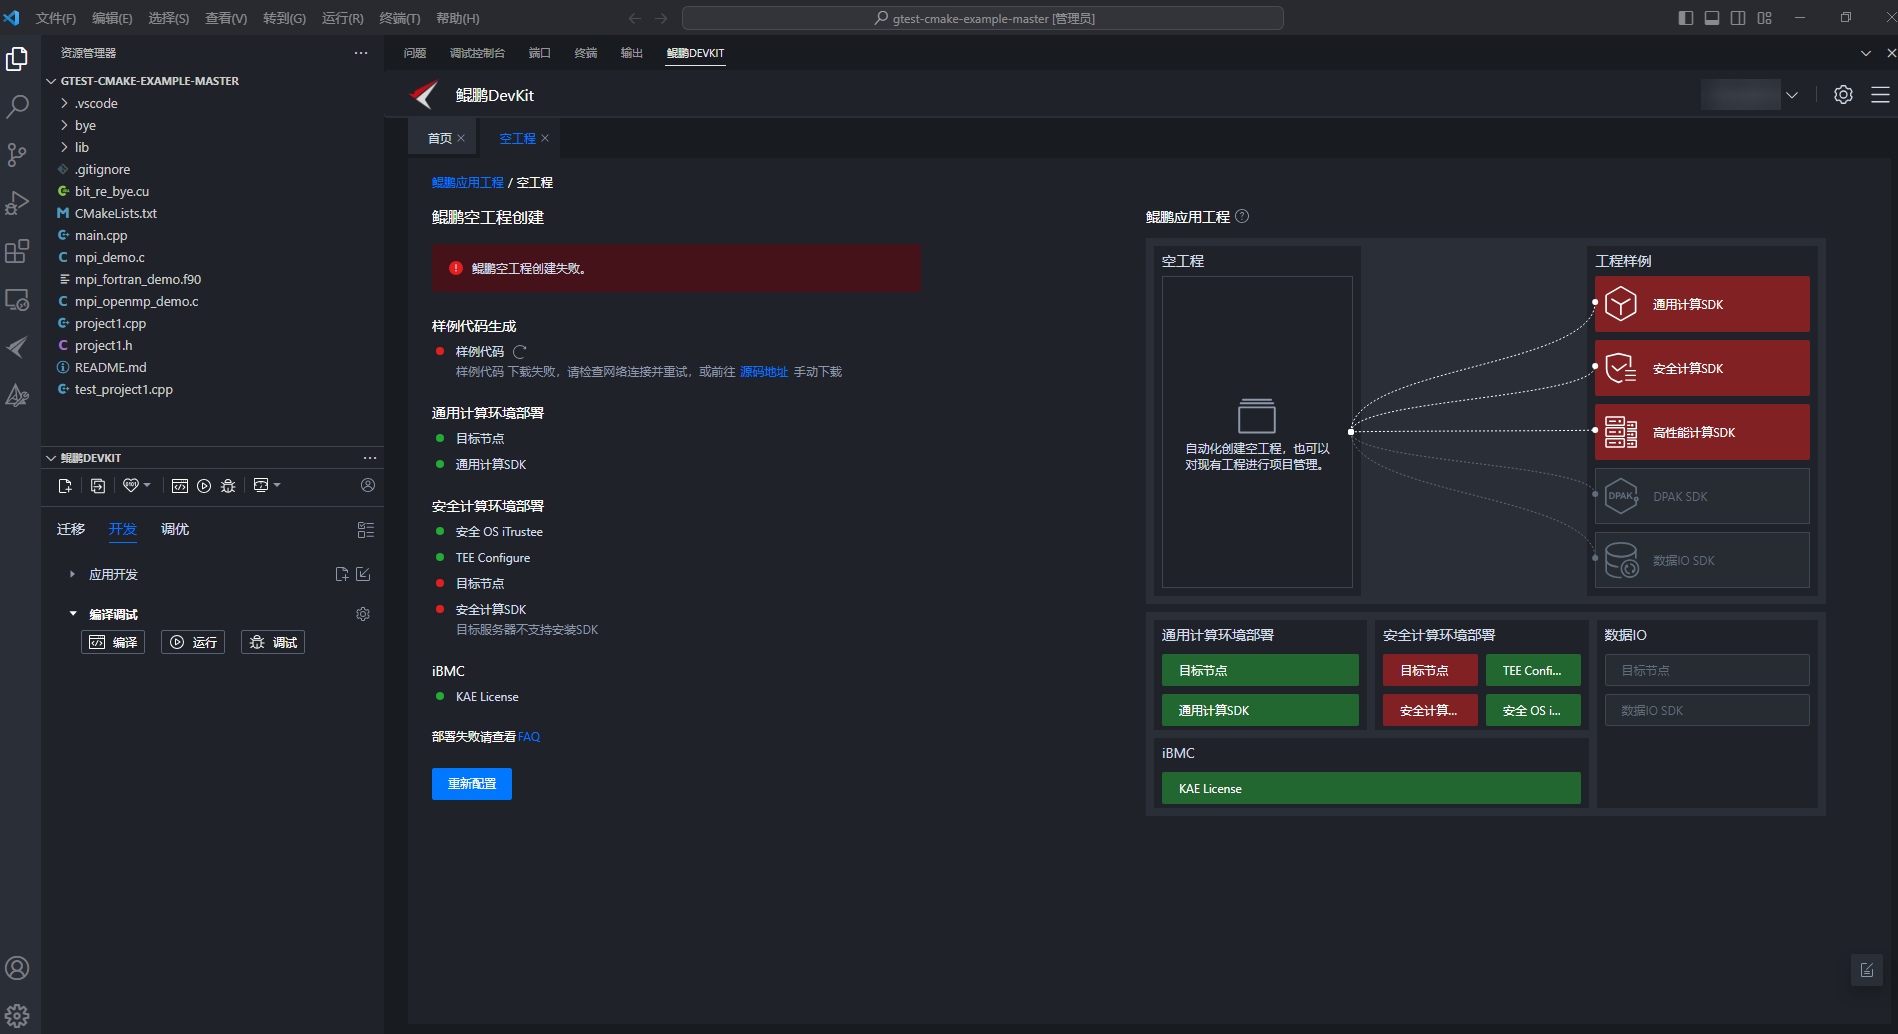Viewport: 1898px width, 1034px height.
Task: Open Manage gear in the activity bar
Action: click(x=17, y=1016)
